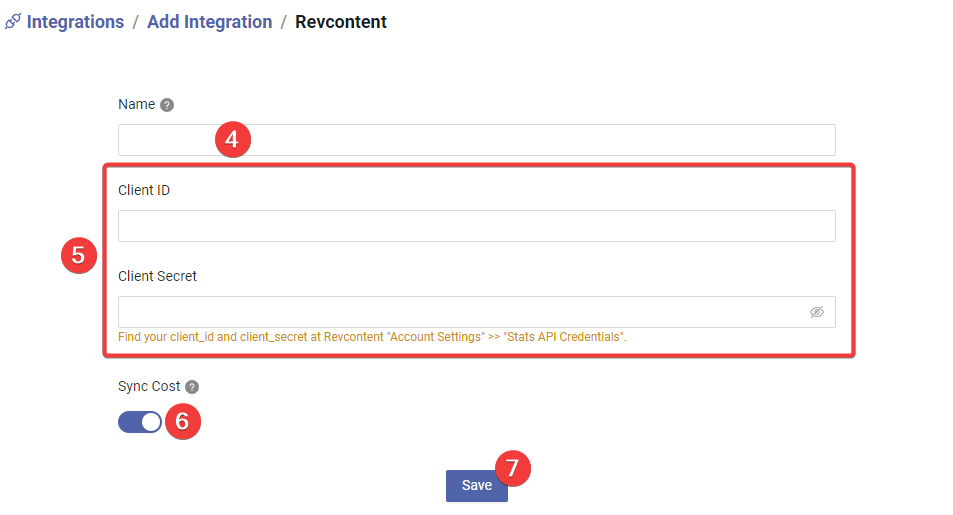Focus the Name input field
This screenshot has height=515, width=953.
click(476, 140)
